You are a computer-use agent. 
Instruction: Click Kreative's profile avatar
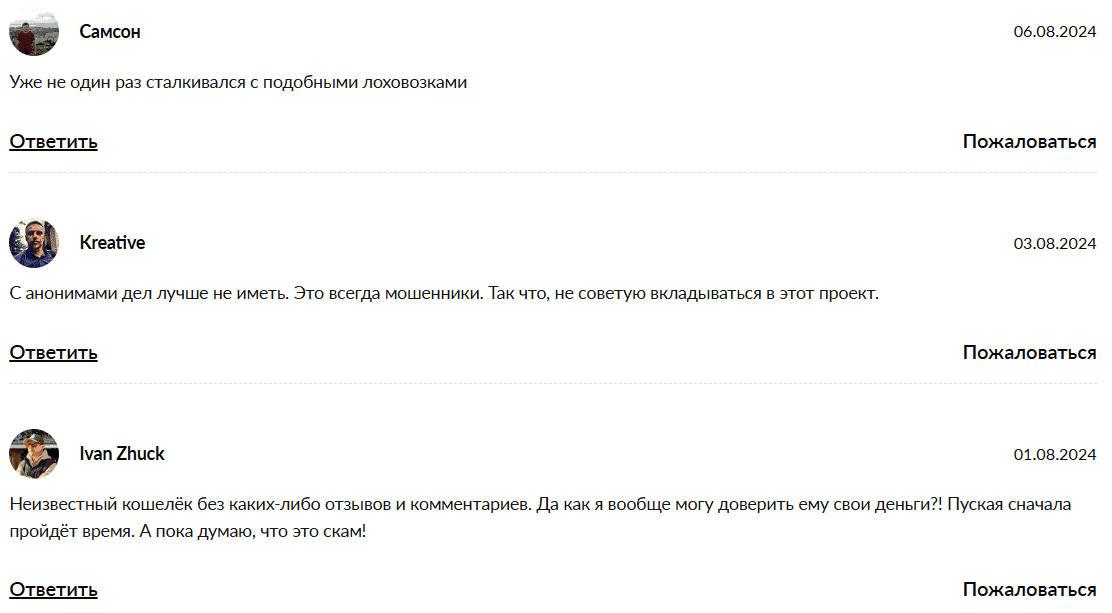(34, 243)
